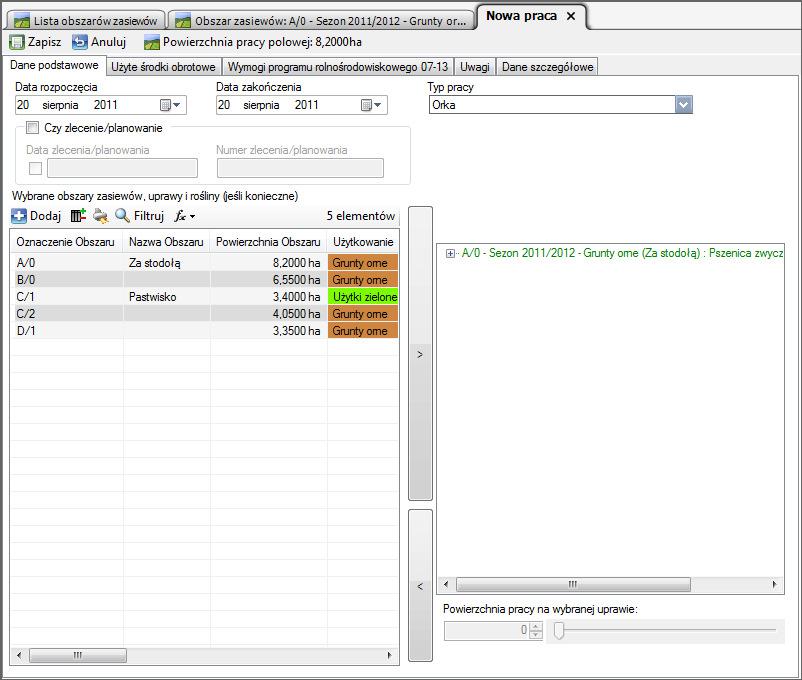Click the printer icon in grid toolbar

pyautogui.click(x=100, y=216)
